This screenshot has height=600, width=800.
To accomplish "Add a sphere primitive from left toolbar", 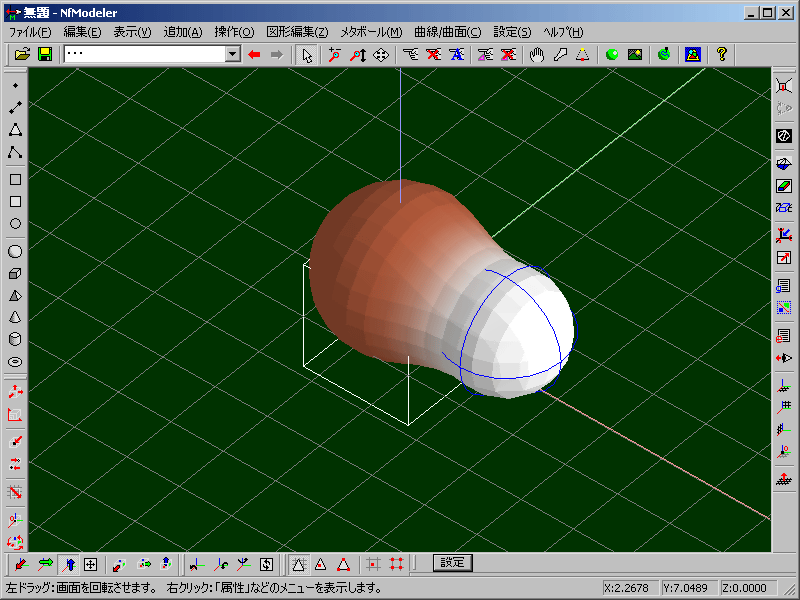I will click(15, 251).
